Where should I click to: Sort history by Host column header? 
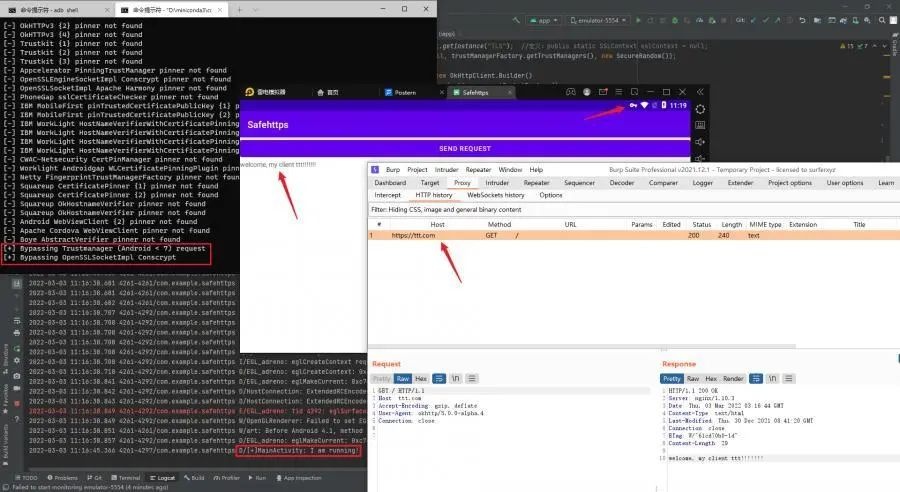437,224
